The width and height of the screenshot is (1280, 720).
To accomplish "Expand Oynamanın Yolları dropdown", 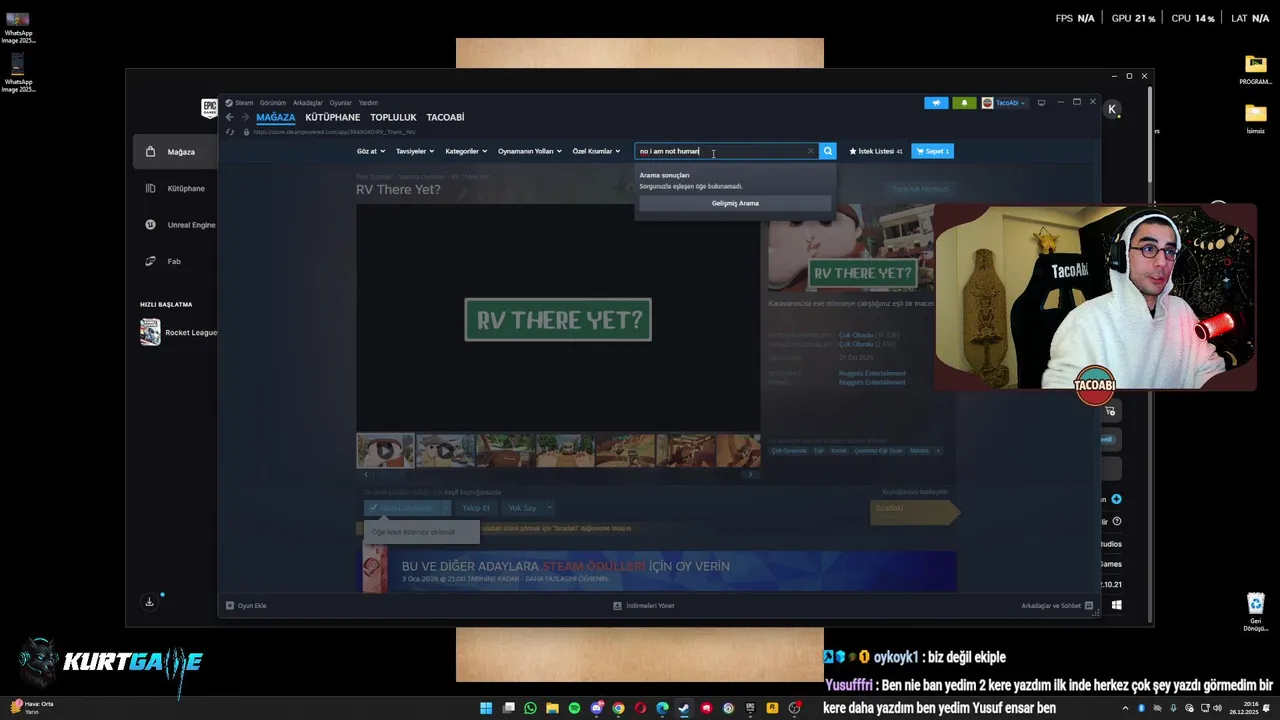I will click(x=530, y=151).
